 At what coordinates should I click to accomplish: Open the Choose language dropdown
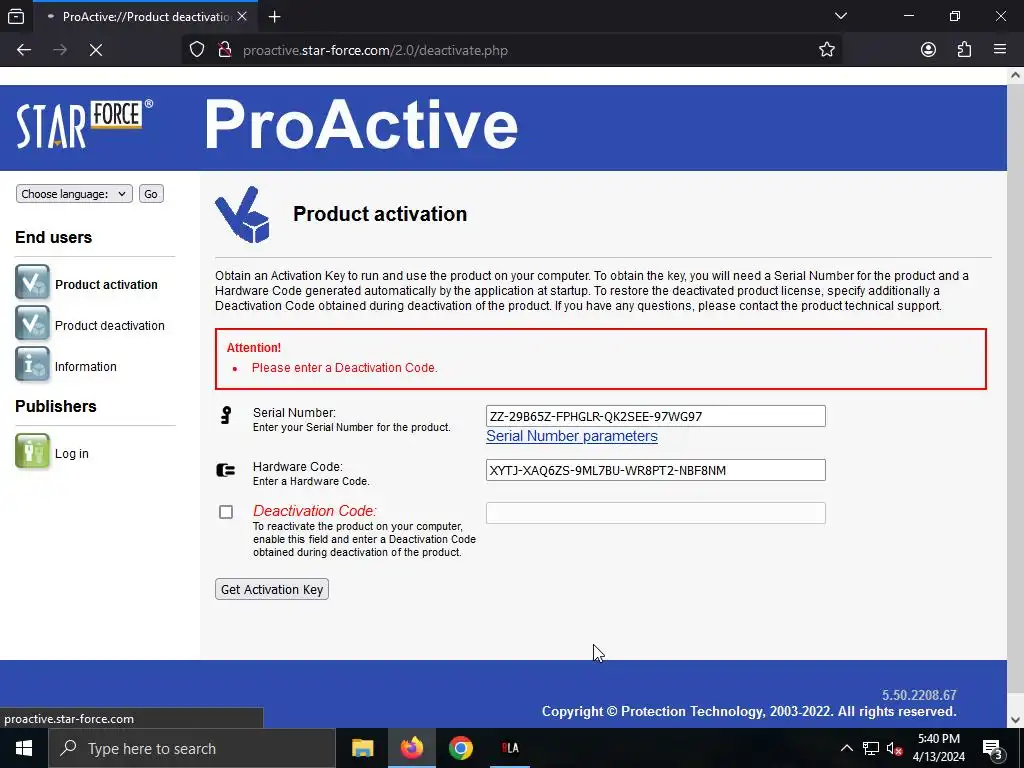[74, 194]
